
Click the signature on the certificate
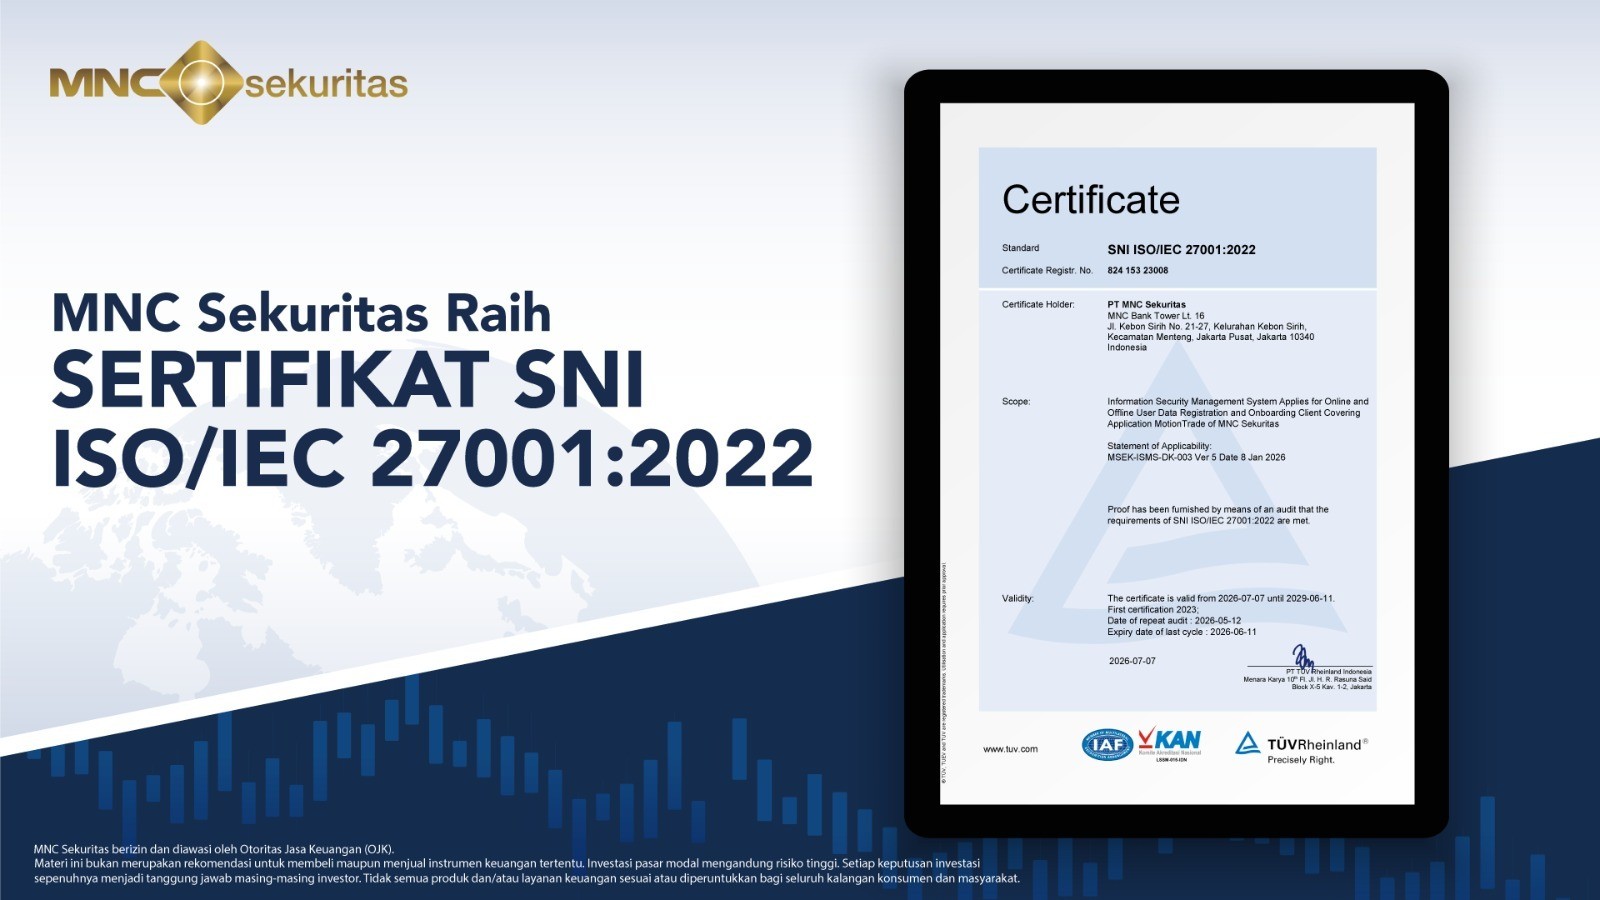(x=1303, y=657)
